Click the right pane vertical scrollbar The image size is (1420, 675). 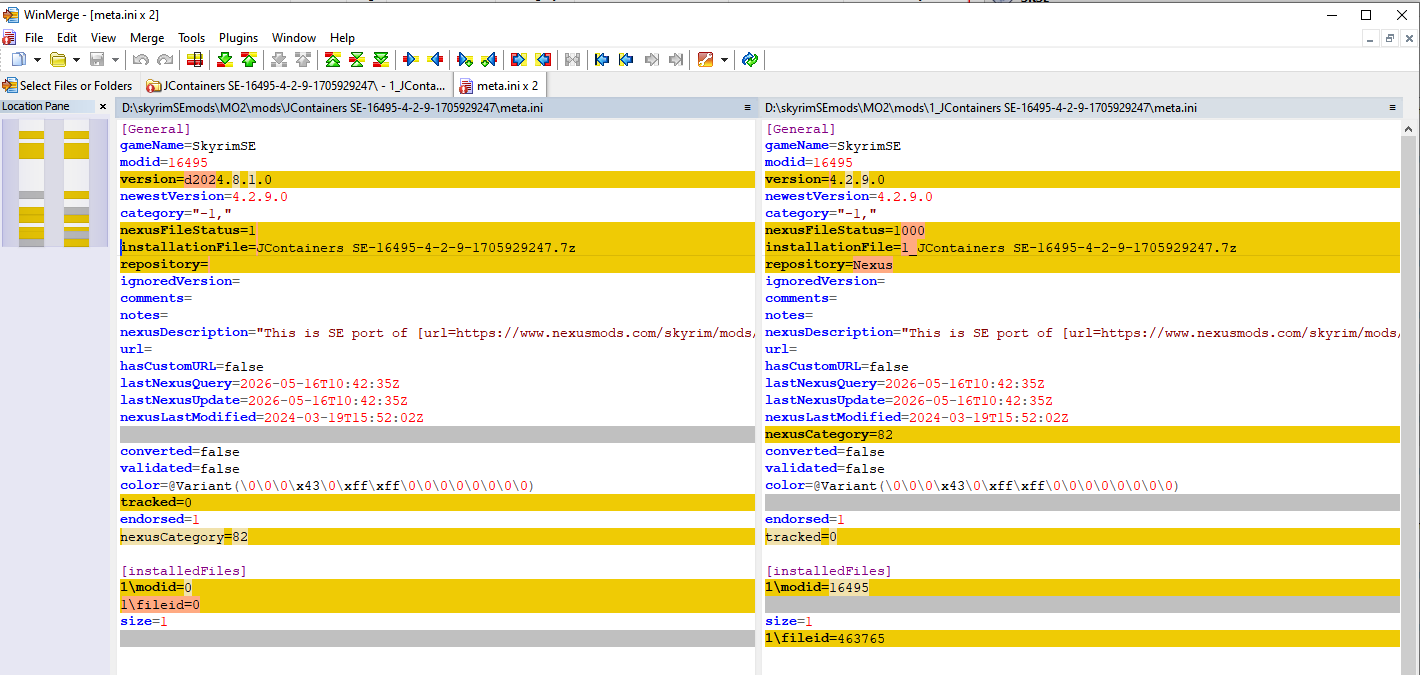point(1410,400)
